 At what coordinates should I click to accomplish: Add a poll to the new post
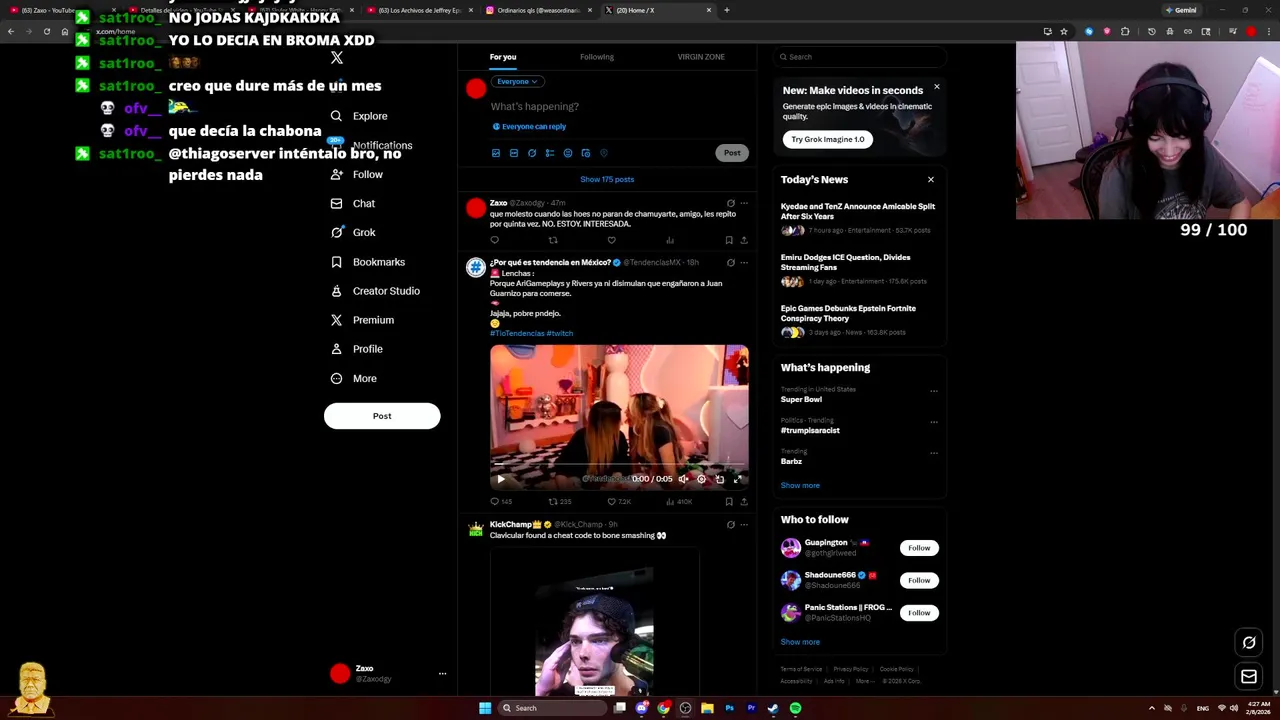(550, 153)
